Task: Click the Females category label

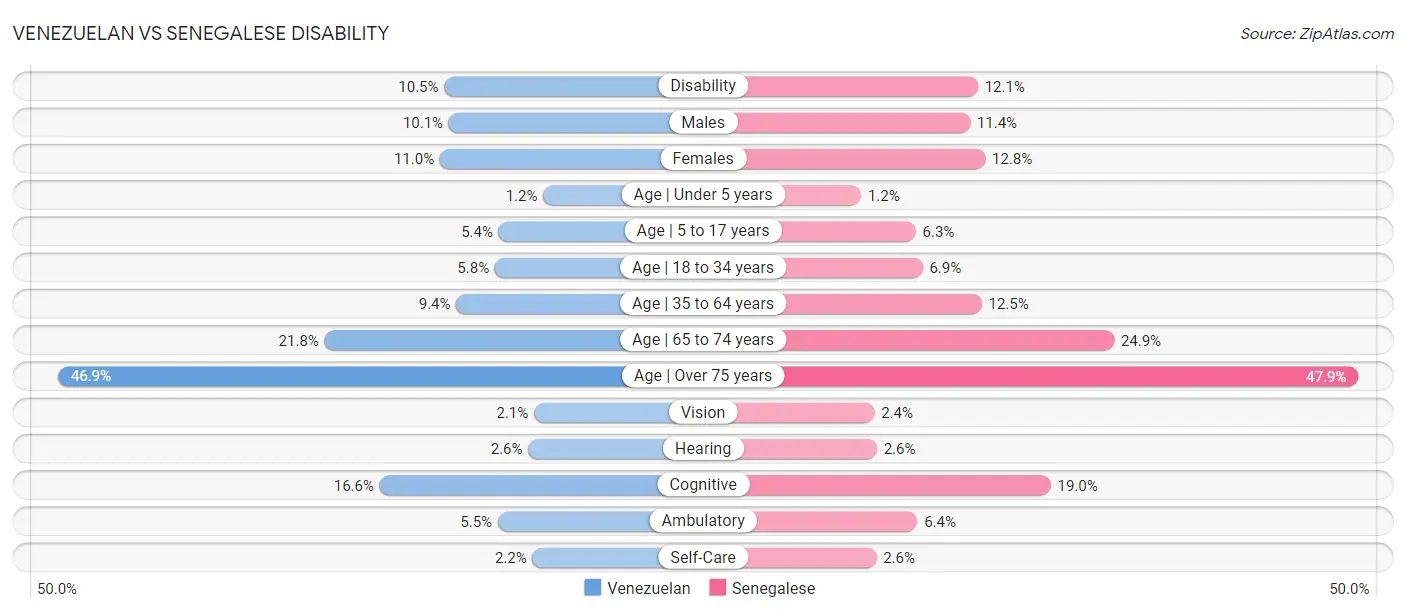Action: point(703,158)
